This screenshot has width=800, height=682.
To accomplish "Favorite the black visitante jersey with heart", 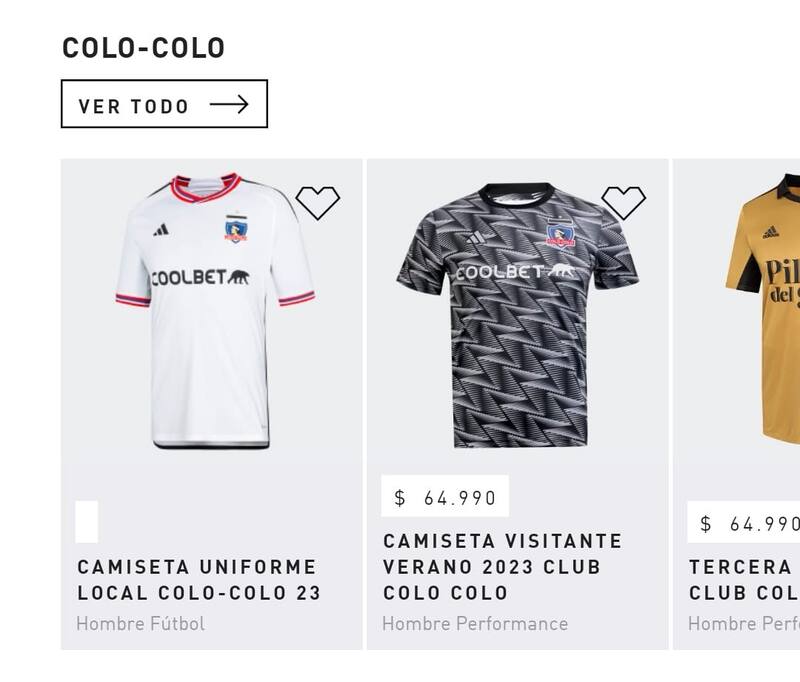I will tap(624, 202).
